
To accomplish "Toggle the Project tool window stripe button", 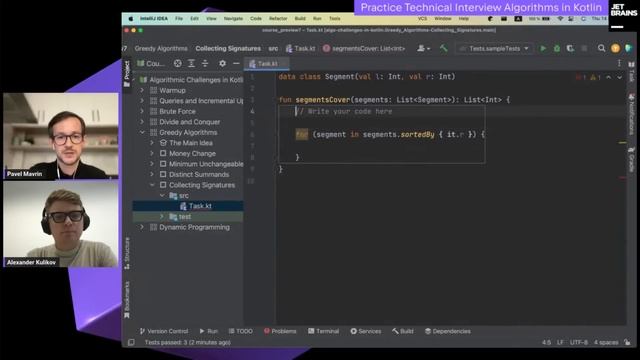I will tap(127, 74).
